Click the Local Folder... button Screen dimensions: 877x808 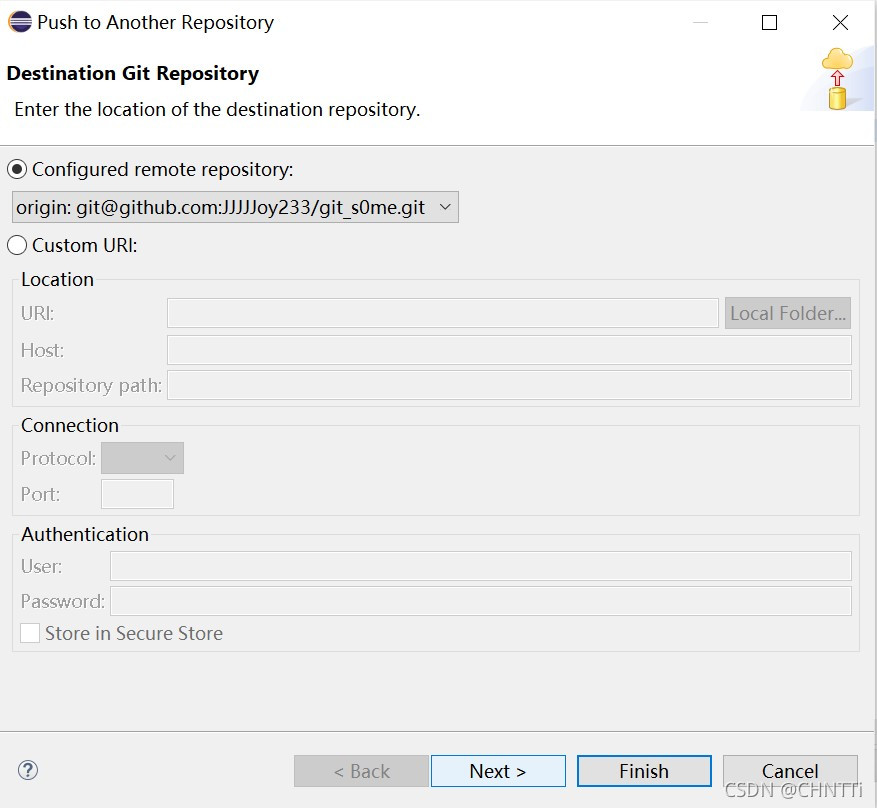[788, 313]
